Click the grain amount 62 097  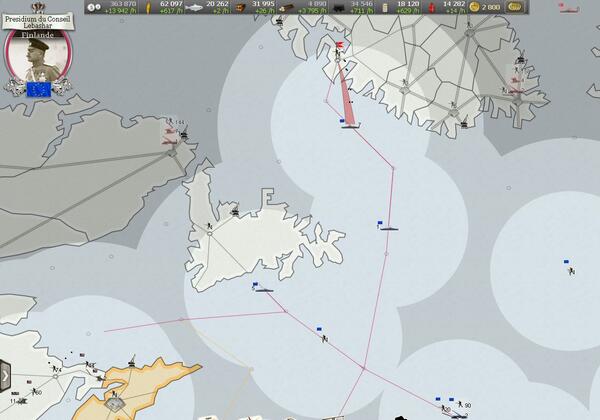coord(171,4)
